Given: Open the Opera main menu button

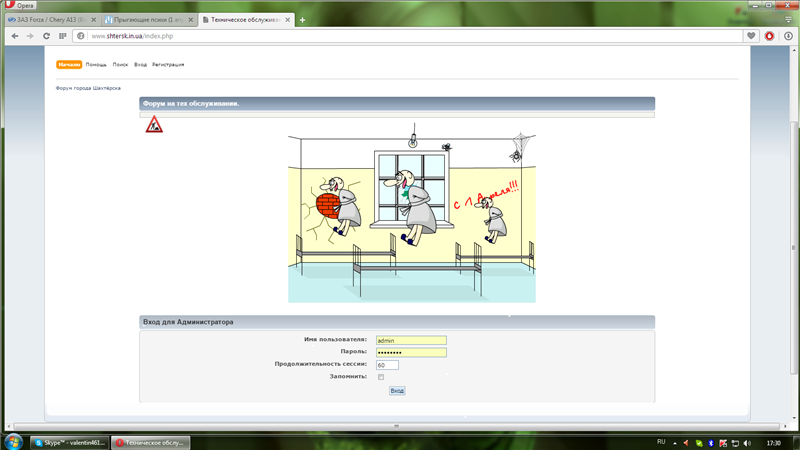Looking at the screenshot, I should [x=19, y=5].
